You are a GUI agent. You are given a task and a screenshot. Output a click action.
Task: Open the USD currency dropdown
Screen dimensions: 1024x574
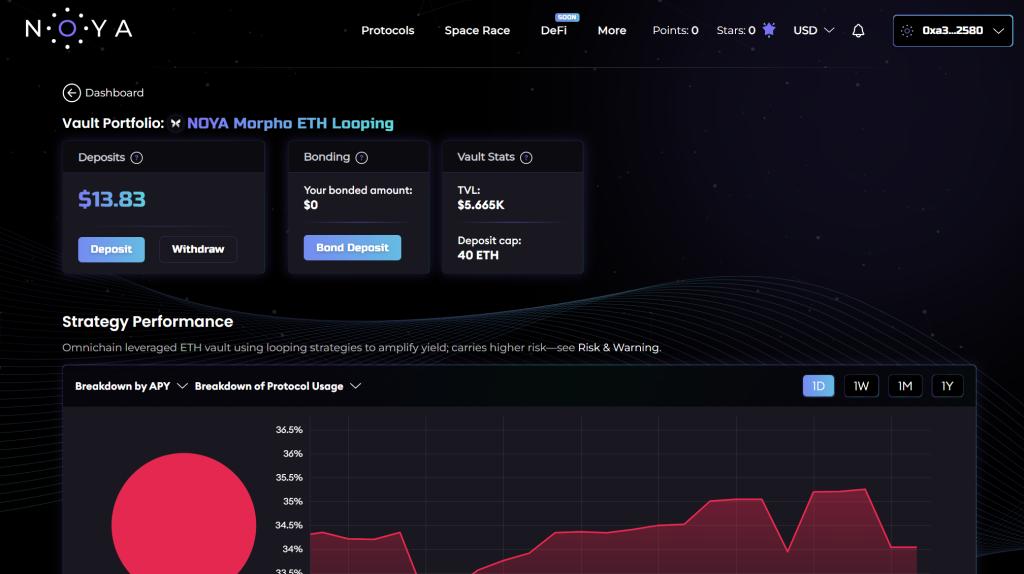(813, 31)
